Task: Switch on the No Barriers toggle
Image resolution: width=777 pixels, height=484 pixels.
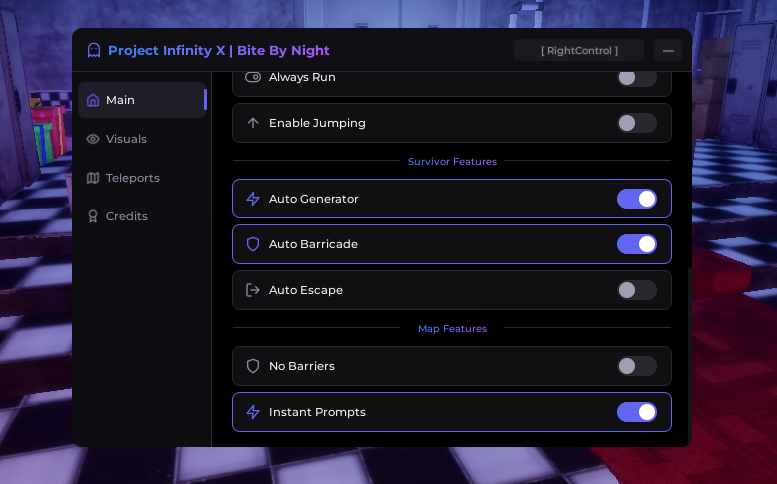Action: [637, 366]
